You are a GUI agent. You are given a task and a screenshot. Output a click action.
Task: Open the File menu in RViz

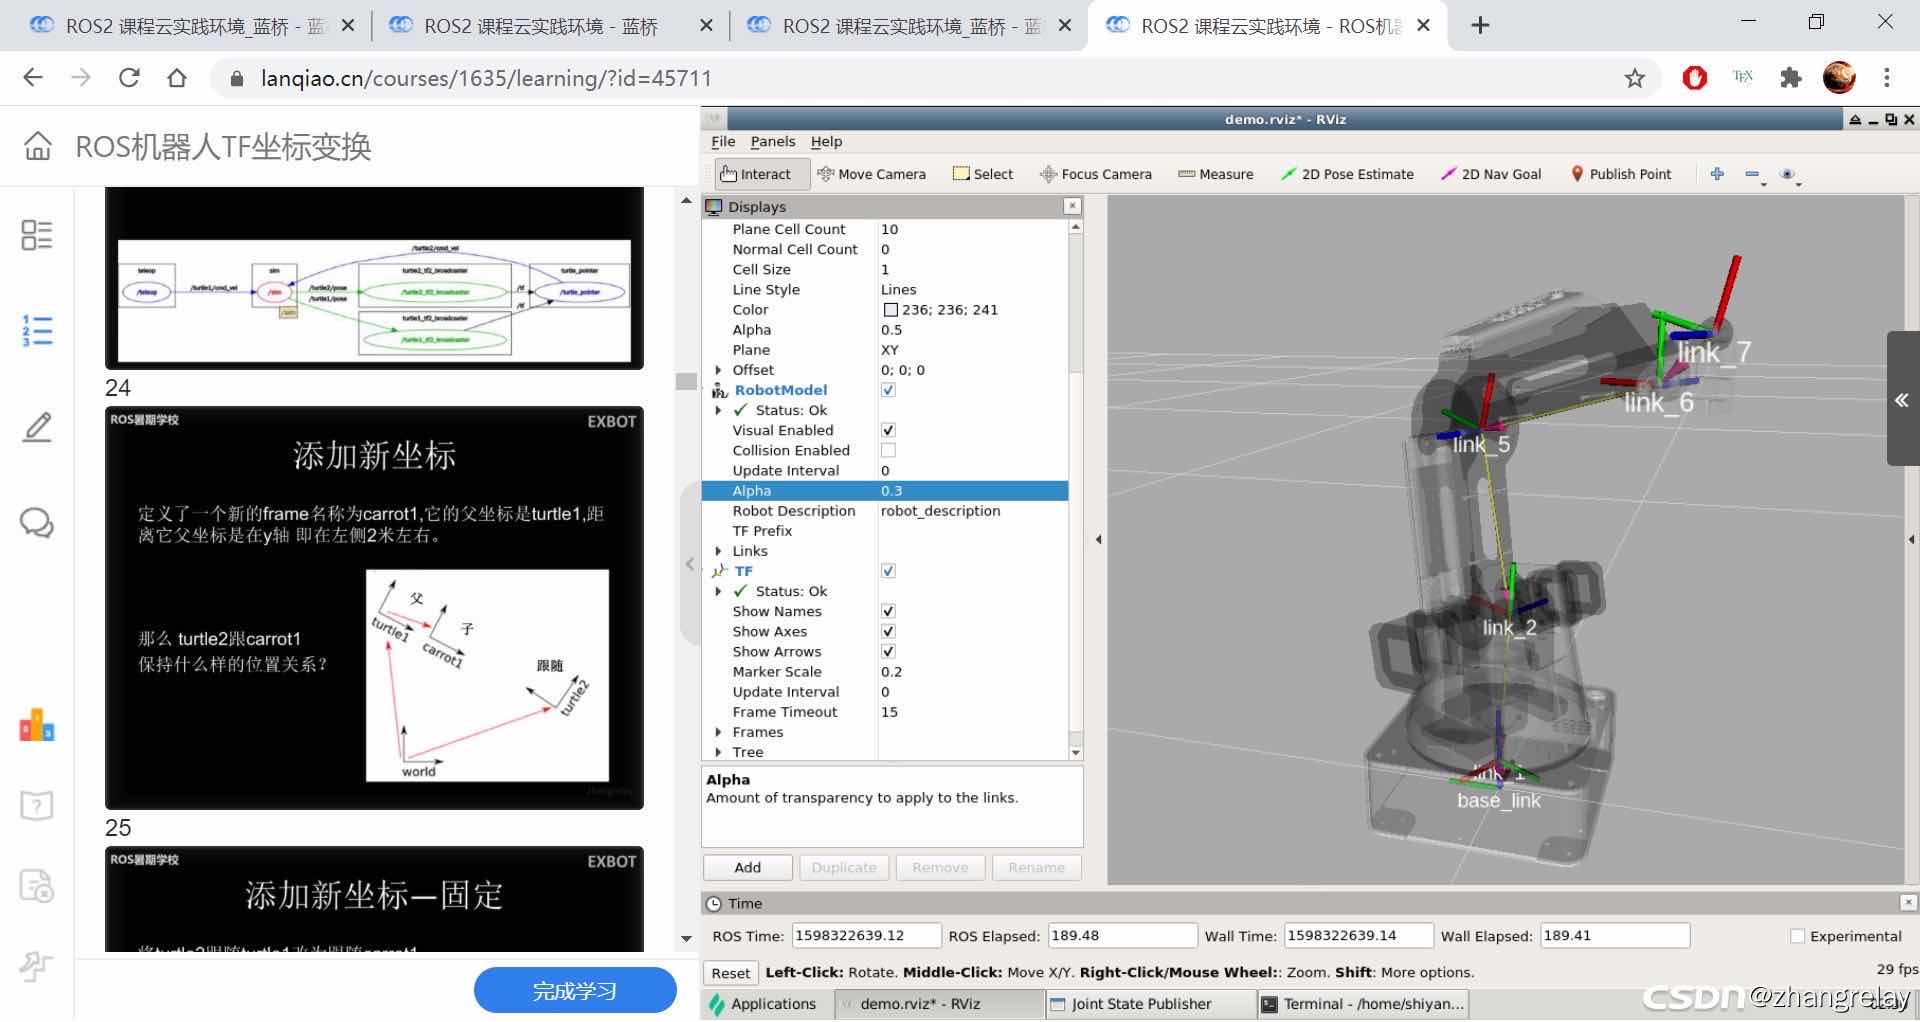722,142
